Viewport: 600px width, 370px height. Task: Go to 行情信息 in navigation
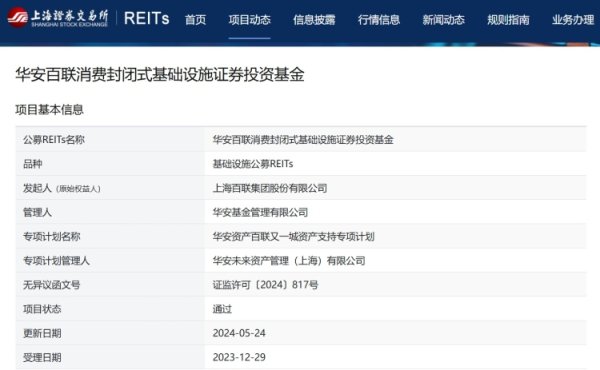pyautogui.click(x=379, y=20)
